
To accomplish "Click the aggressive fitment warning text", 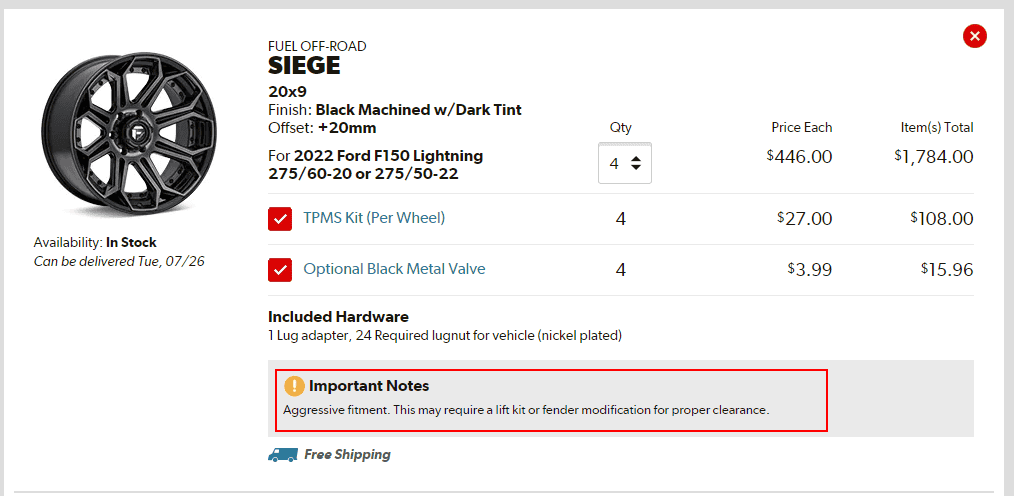I will (526, 410).
